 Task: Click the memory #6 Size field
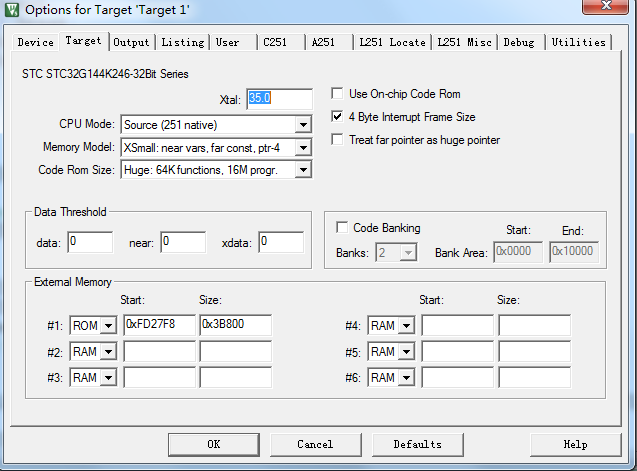tap(535, 377)
